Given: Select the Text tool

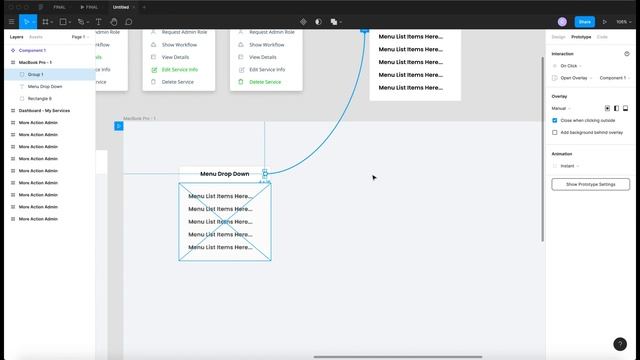Looking at the screenshot, I should [98, 22].
